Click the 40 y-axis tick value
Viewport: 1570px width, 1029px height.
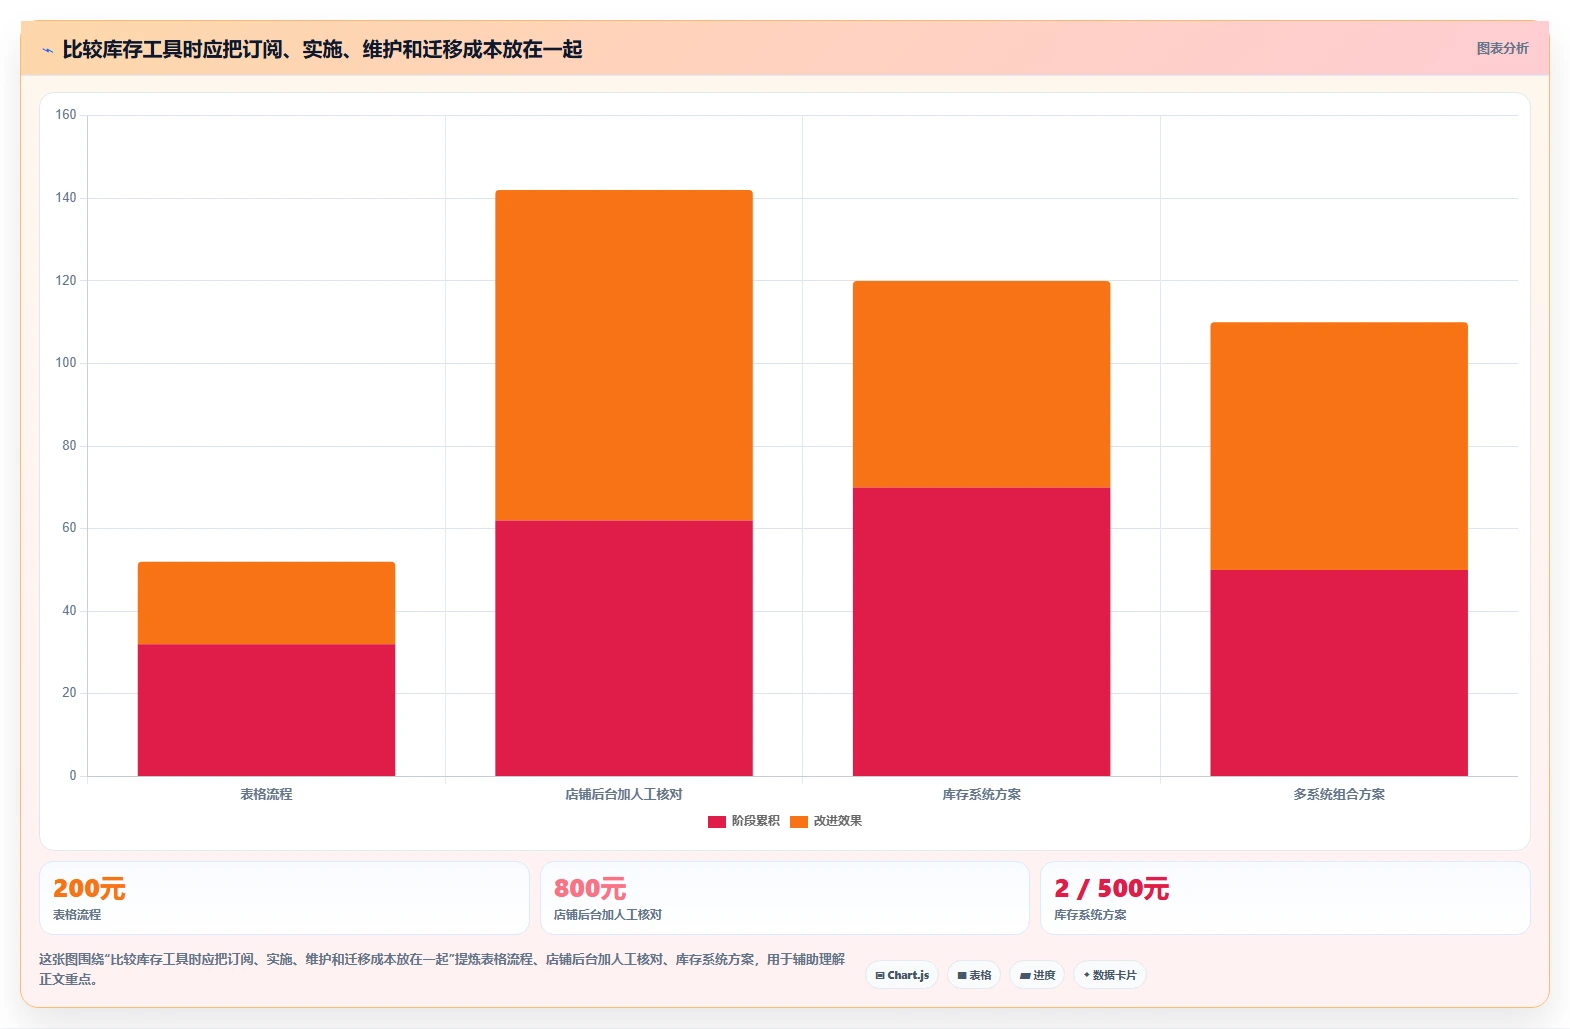[69, 611]
